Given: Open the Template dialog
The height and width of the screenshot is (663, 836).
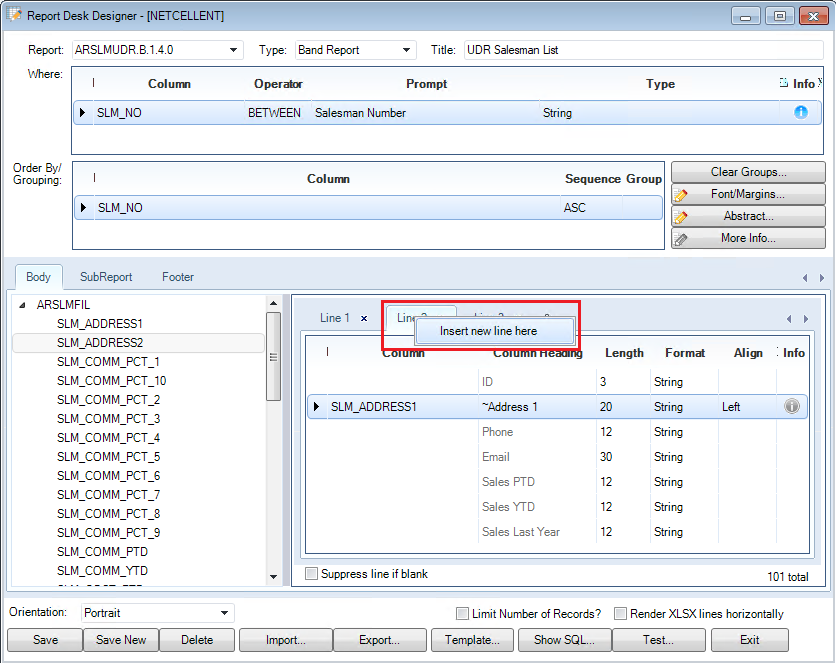Looking at the screenshot, I should click(x=472, y=640).
